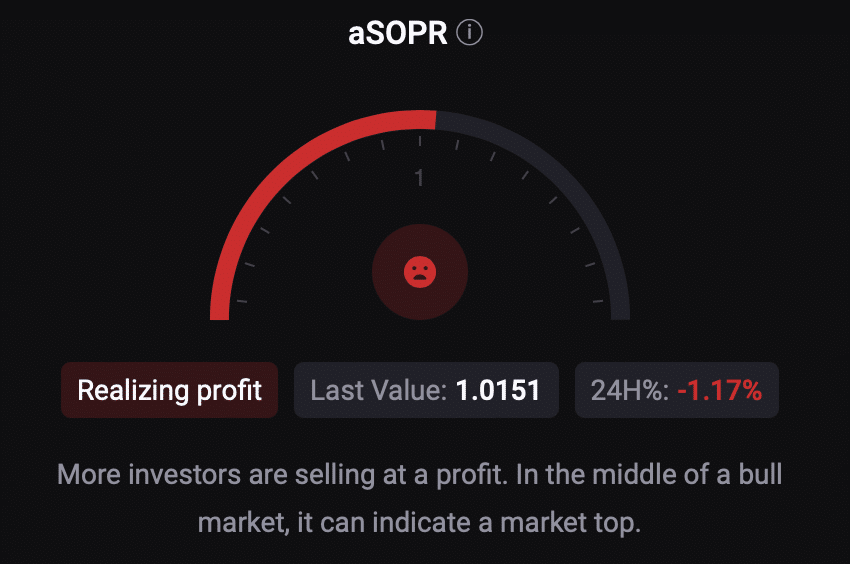Click the bottom-right end of gray arc

[620, 312]
